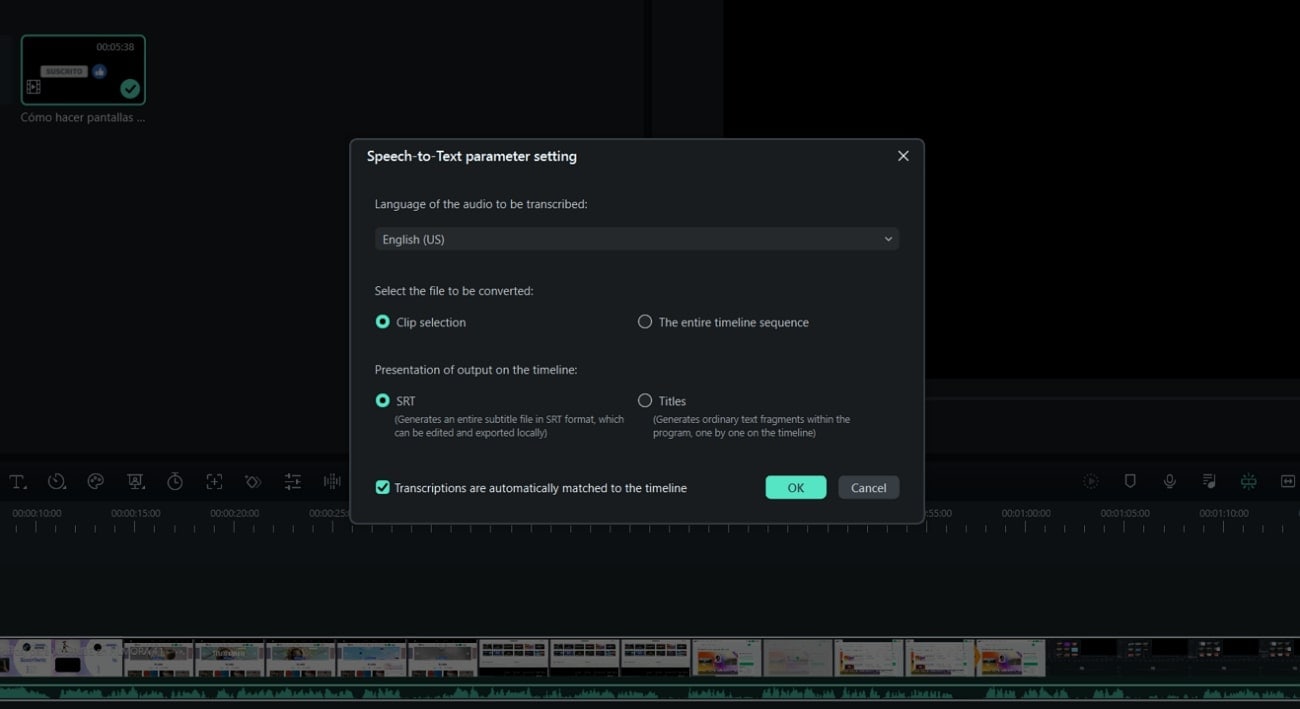
Task: Open the English (US) language dropdown
Action: 637,239
